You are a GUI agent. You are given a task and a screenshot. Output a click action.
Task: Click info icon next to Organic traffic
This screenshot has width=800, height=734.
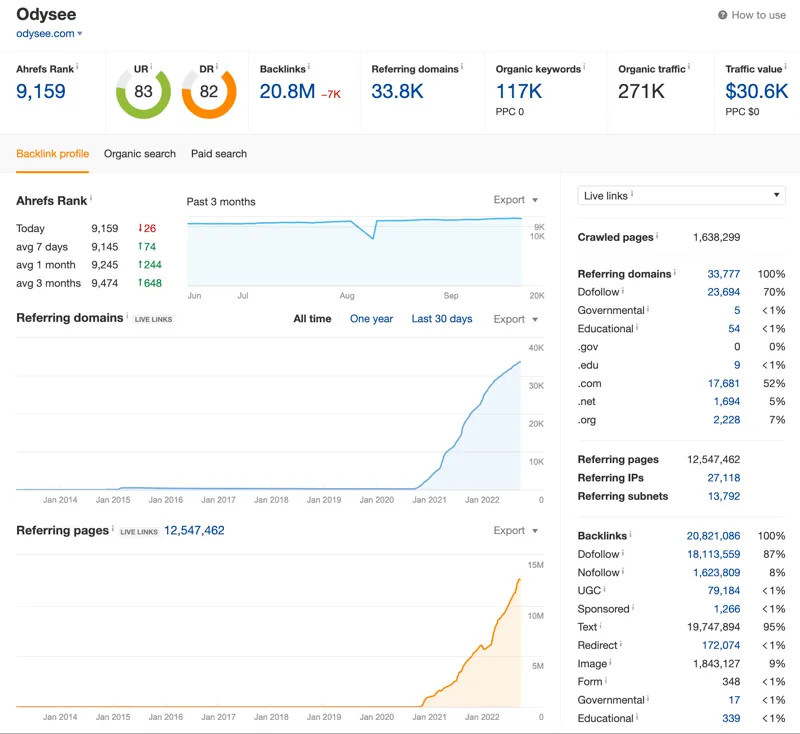(689, 66)
